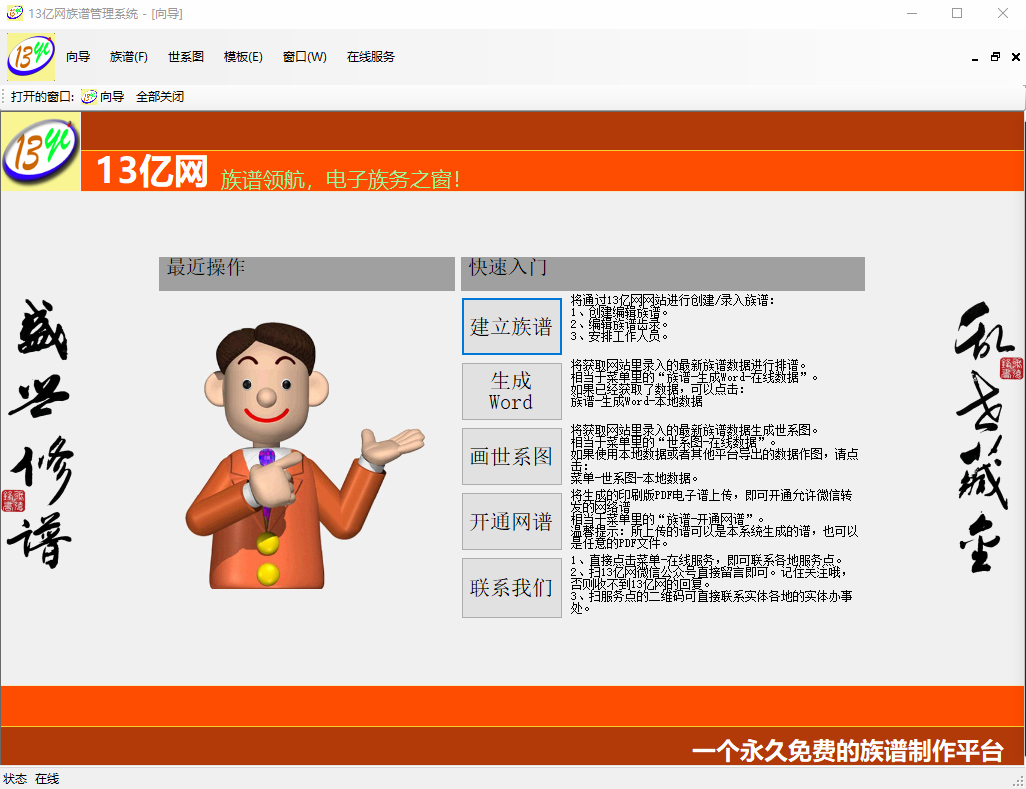Open the 世系图 menu
The image size is (1026, 789).
coord(186,57)
